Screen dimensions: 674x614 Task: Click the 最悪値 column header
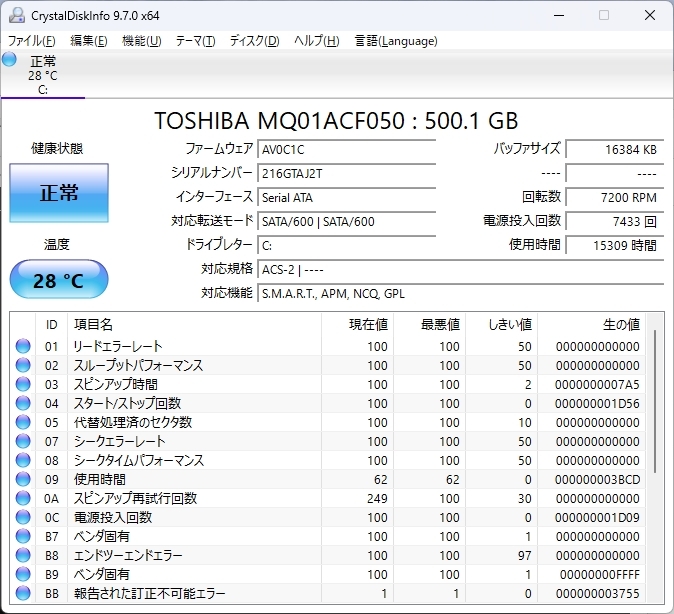click(x=429, y=325)
